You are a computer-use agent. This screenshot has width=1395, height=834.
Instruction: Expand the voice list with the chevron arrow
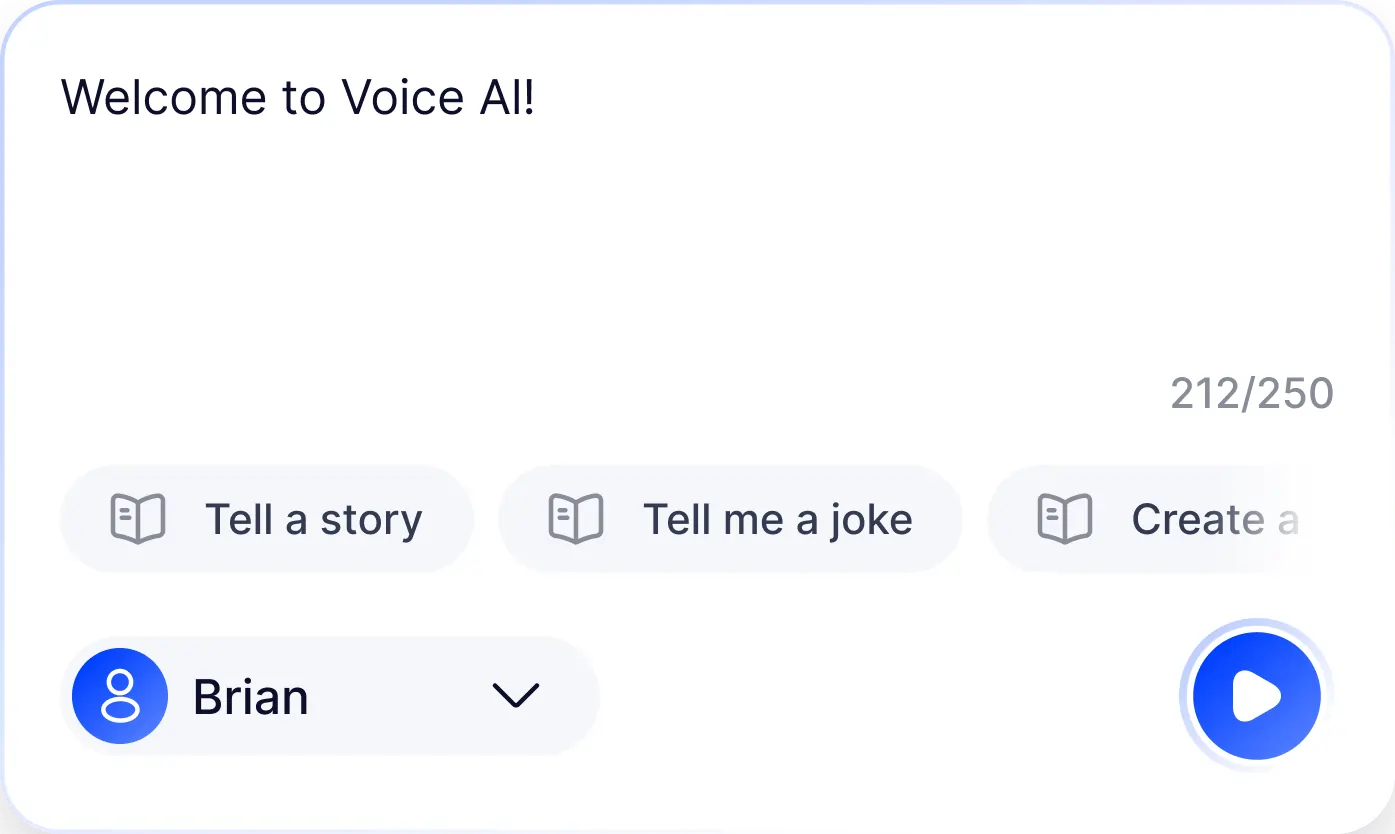point(516,695)
